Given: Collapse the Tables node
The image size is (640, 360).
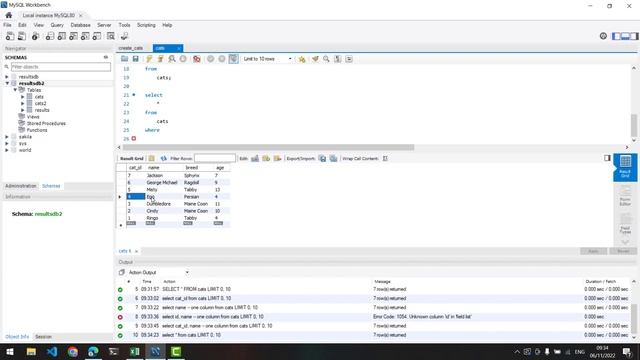Looking at the screenshot, I should pos(15,90).
